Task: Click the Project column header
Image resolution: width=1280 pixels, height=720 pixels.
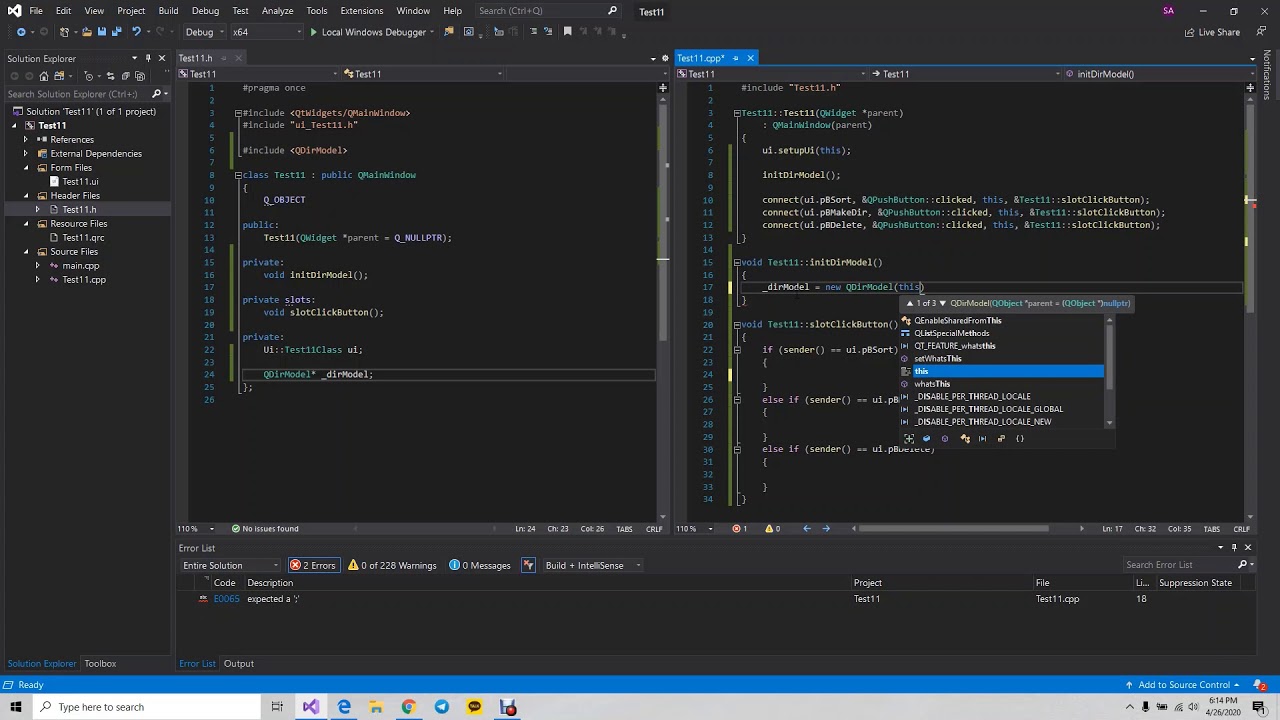Action: (868, 583)
